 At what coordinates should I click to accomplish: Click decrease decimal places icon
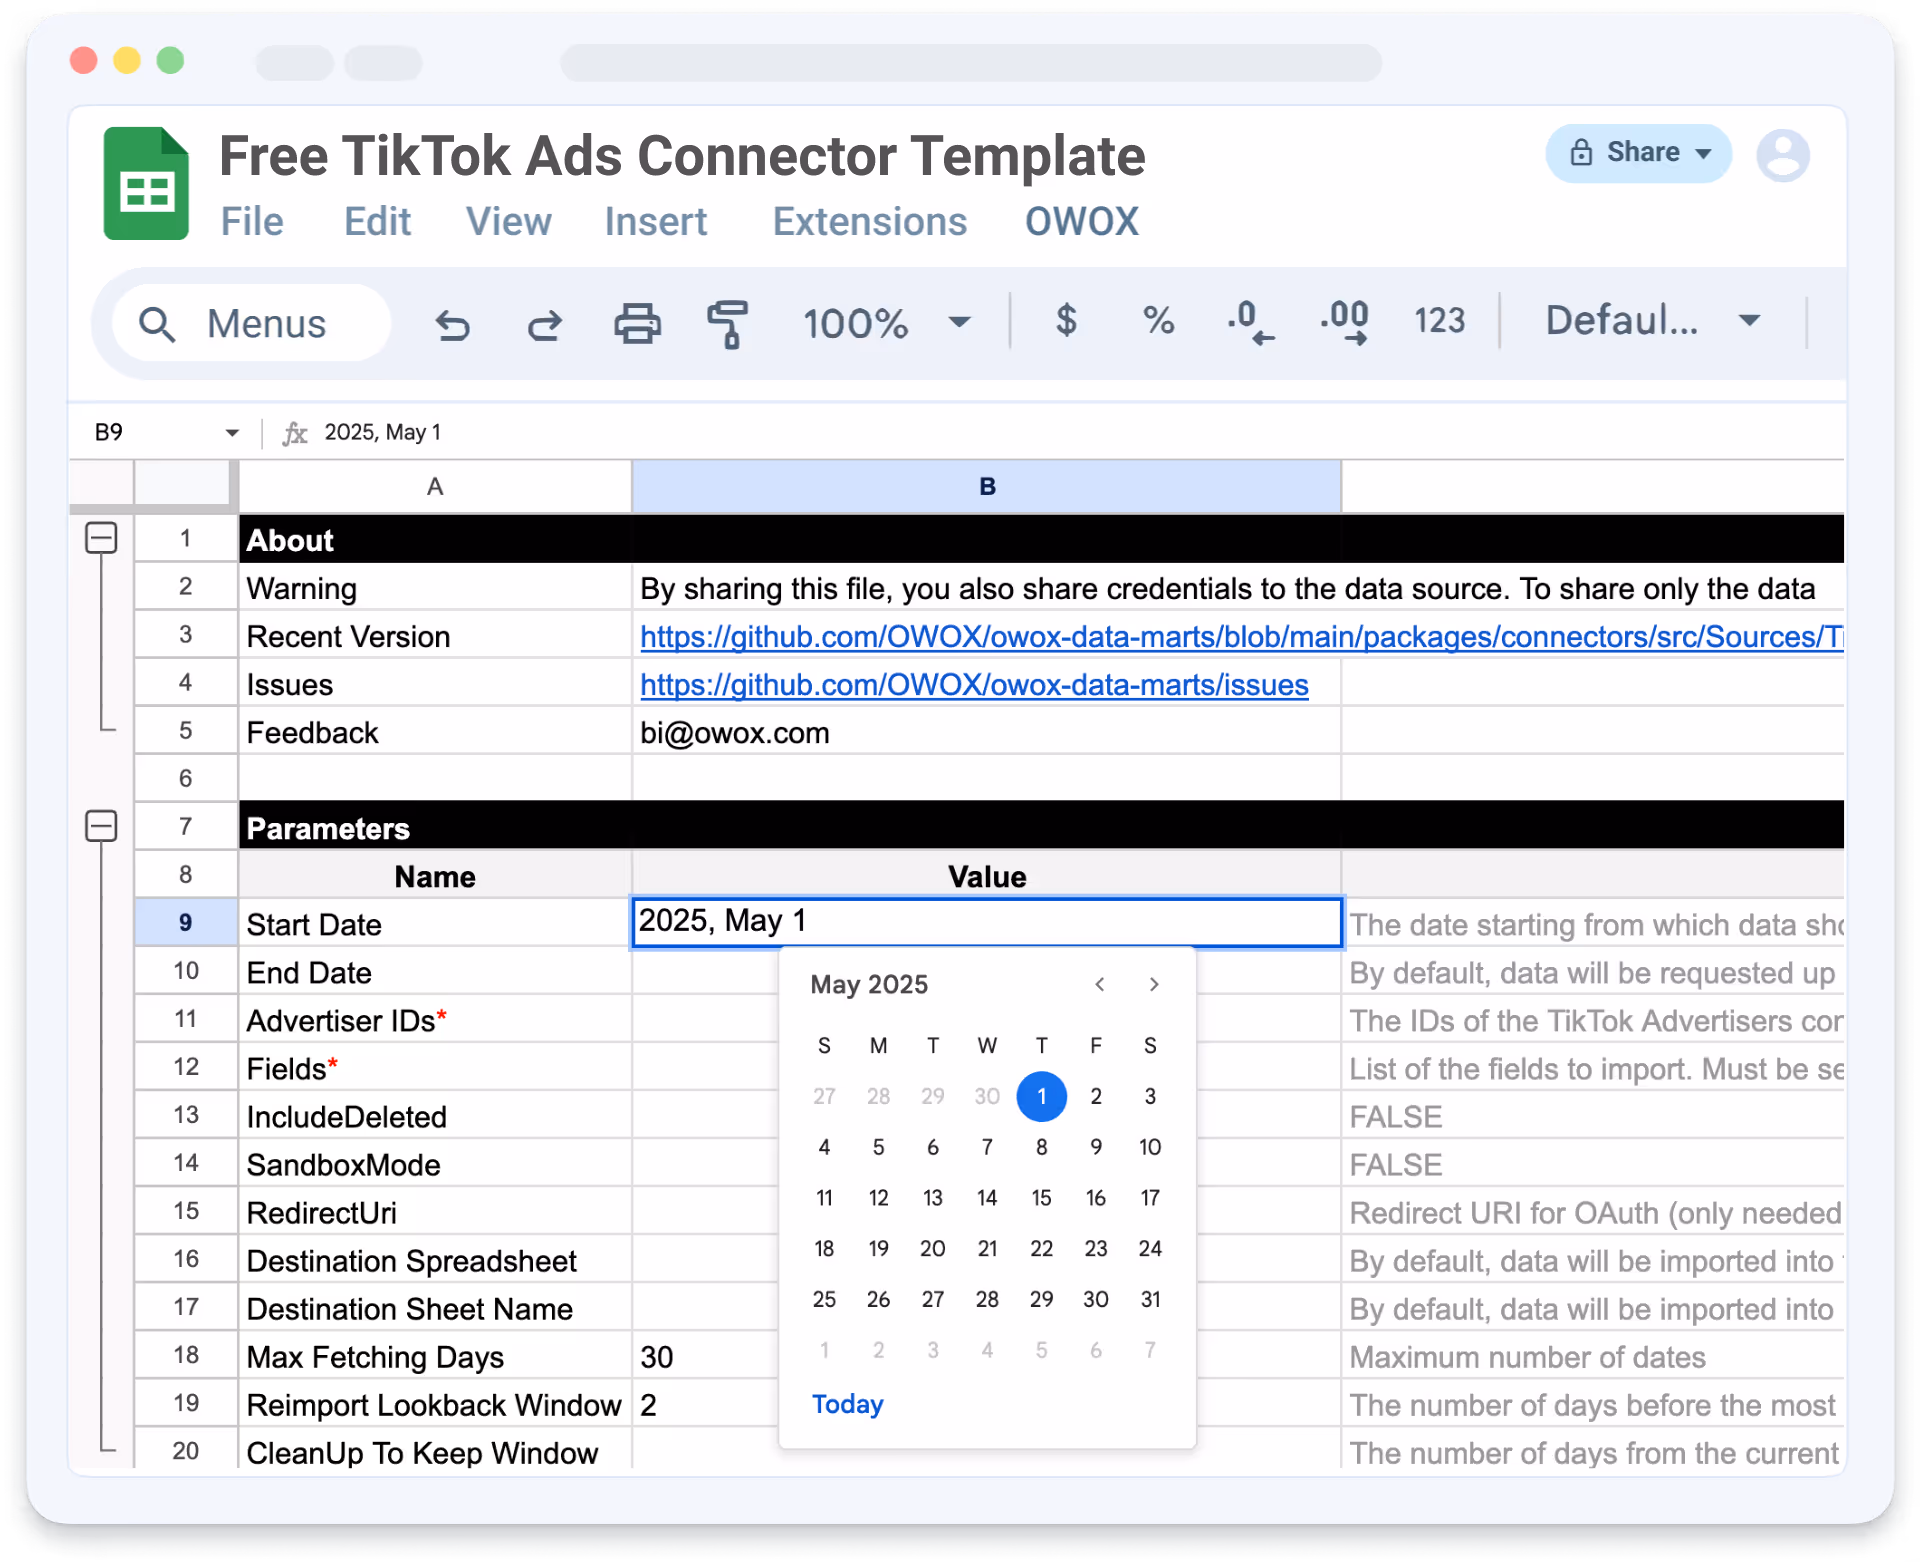click(x=1250, y=322)
